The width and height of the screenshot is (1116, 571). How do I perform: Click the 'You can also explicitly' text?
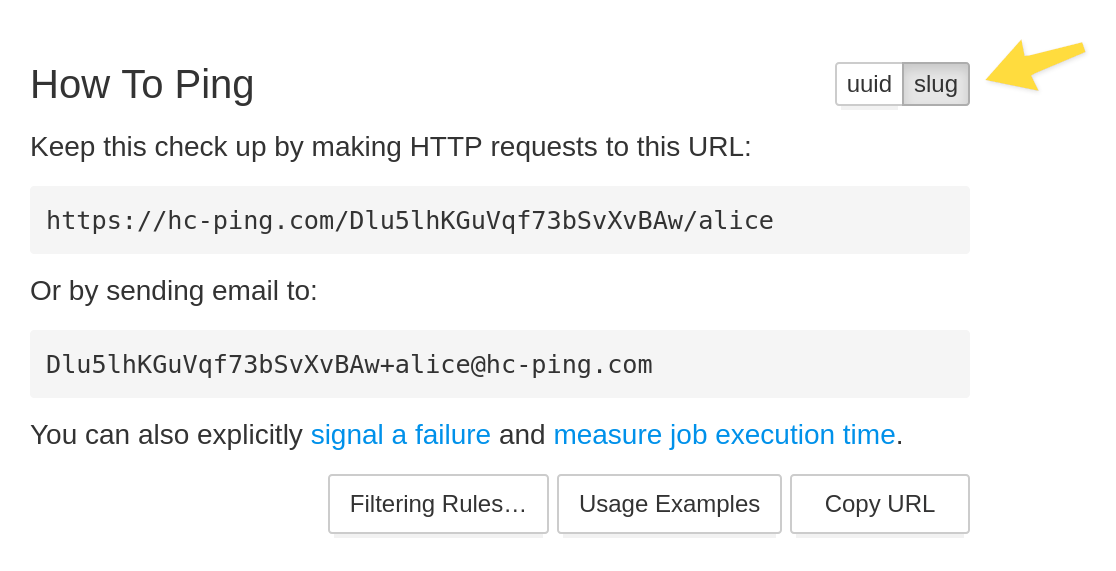[166, 435]
